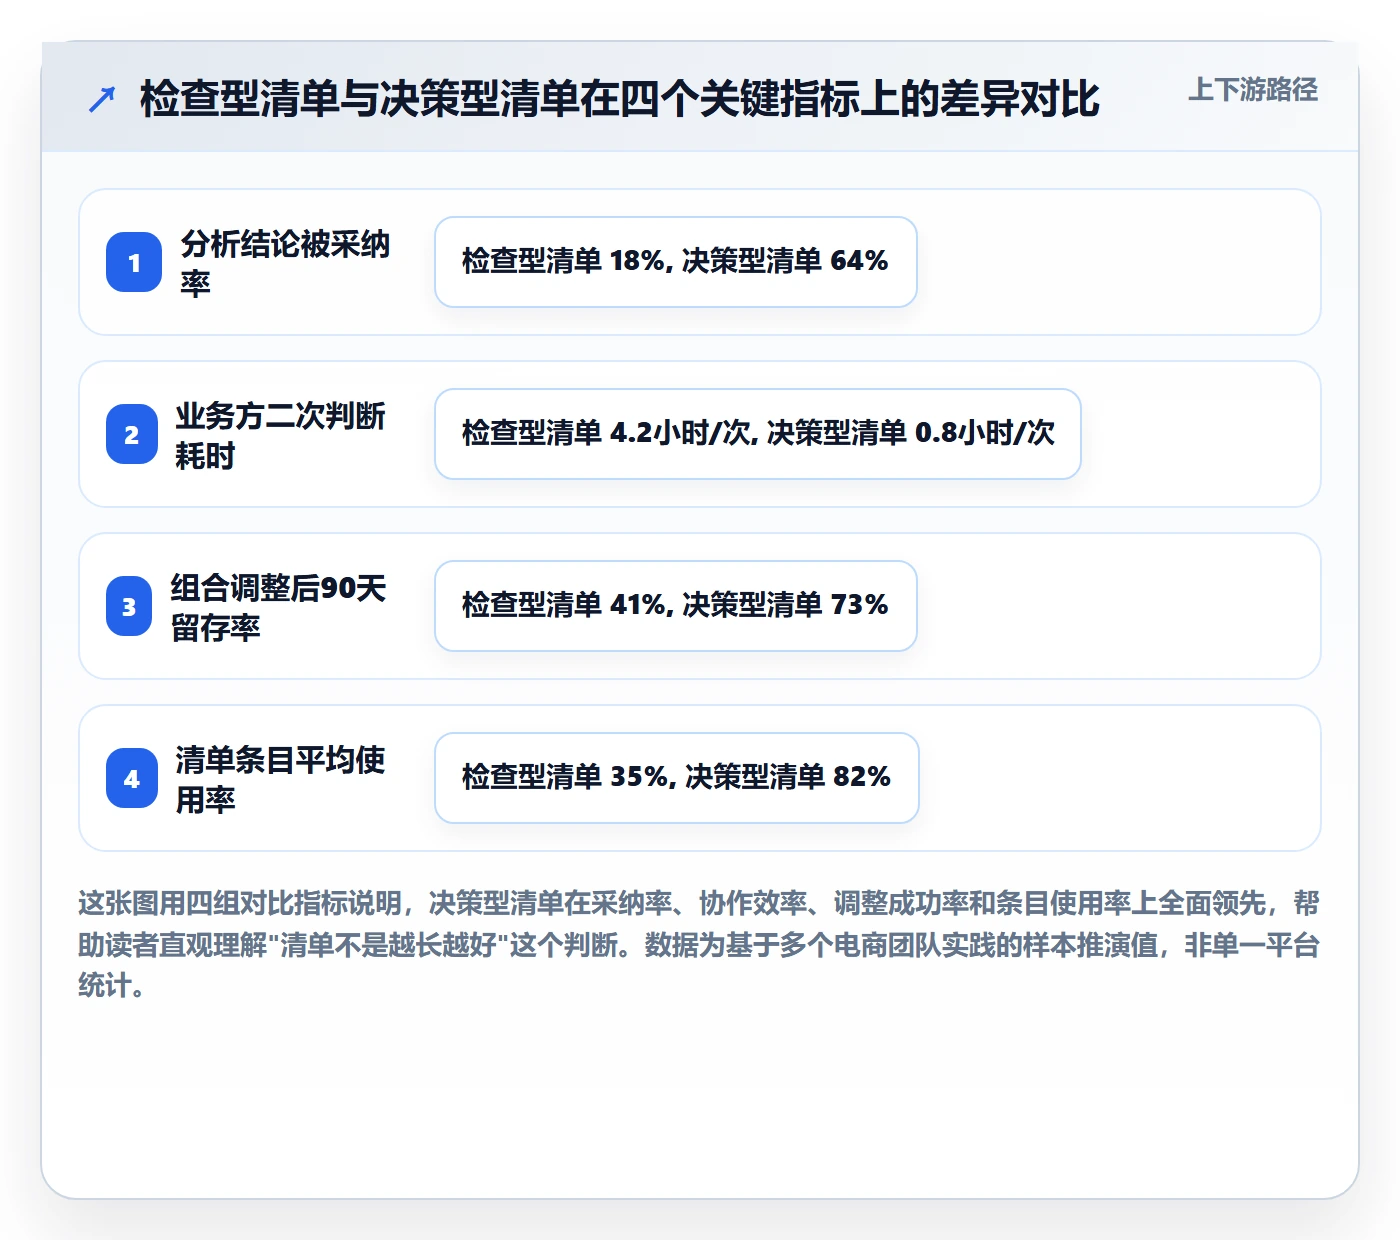1400x1240 pixels.
Task: Click the numbered badge 1
Action: tap(134, 262)
